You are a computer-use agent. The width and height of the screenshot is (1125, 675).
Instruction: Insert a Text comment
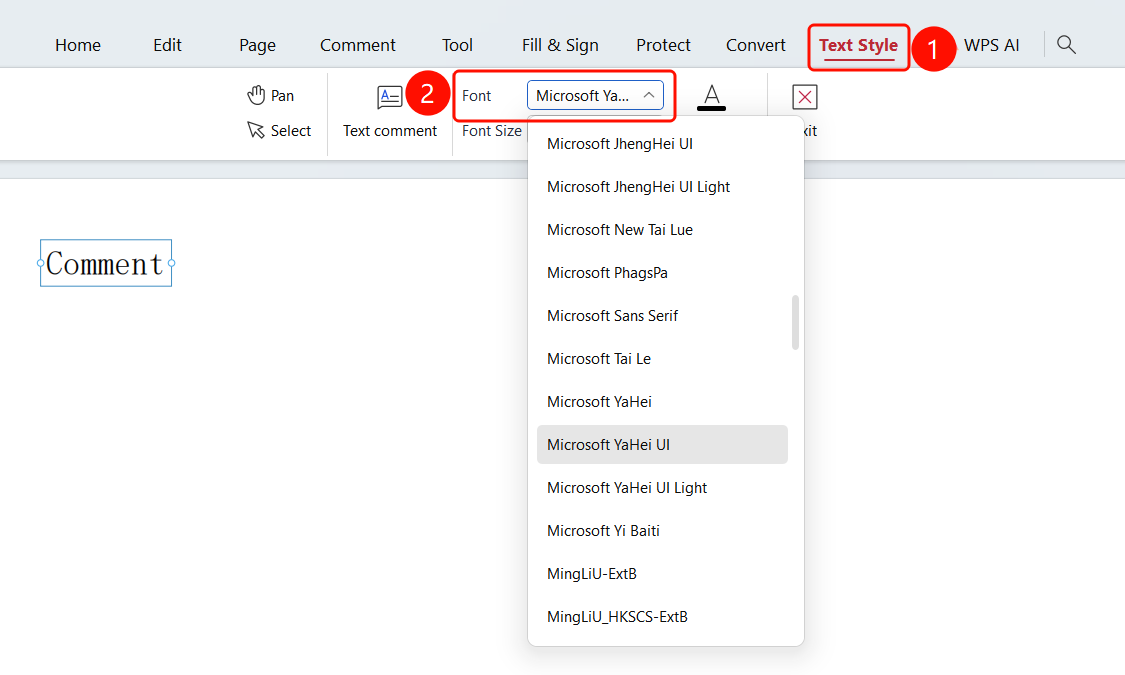pos(390,111)
